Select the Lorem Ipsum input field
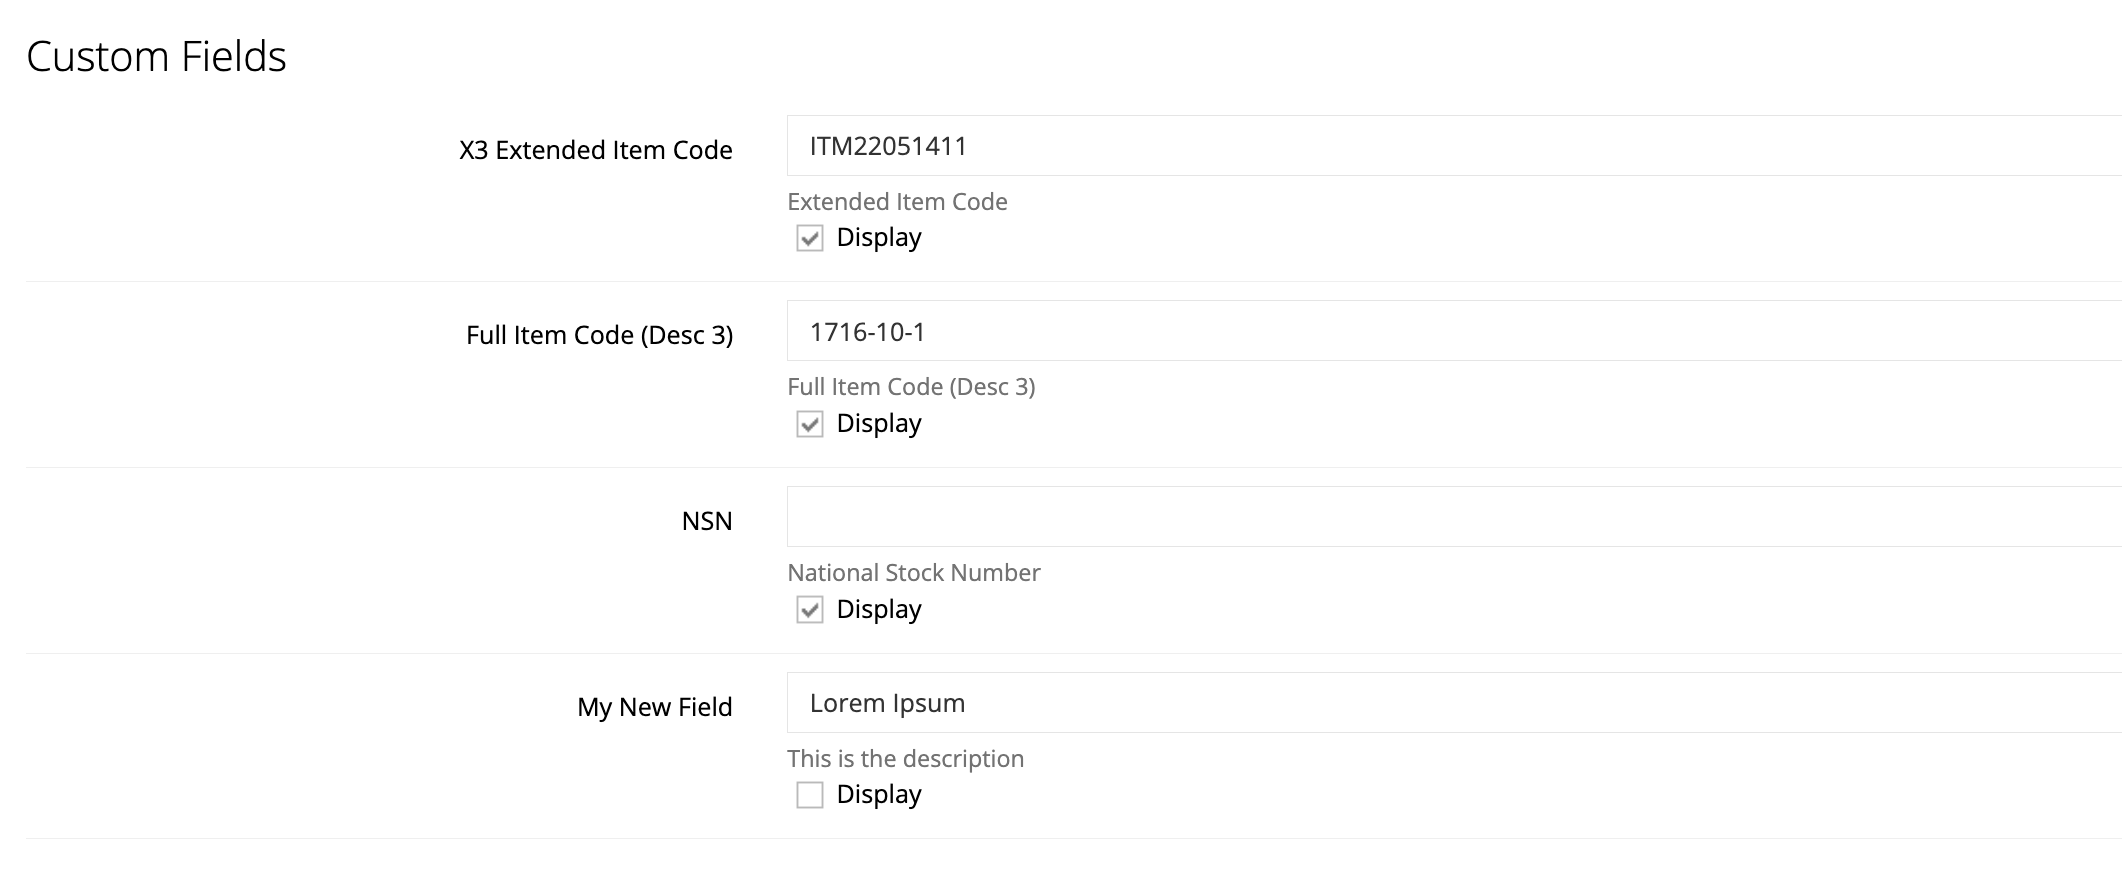The width and height of the screenshot is (2122, 872). 1454,703
